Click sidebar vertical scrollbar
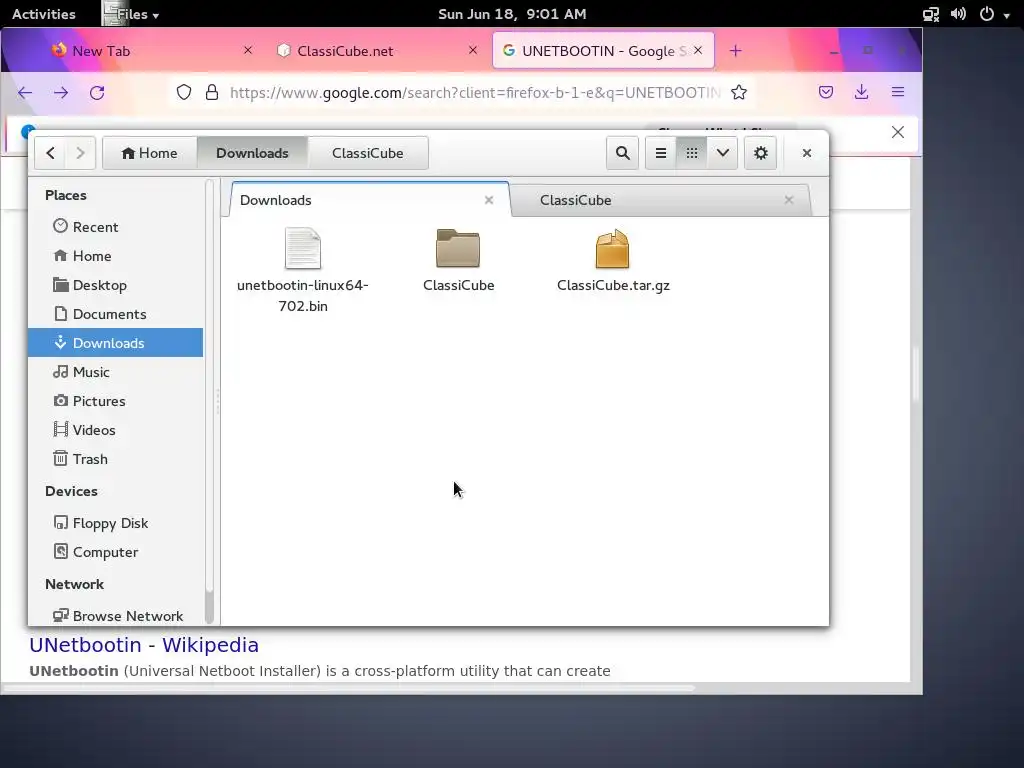 click(209, 402)
